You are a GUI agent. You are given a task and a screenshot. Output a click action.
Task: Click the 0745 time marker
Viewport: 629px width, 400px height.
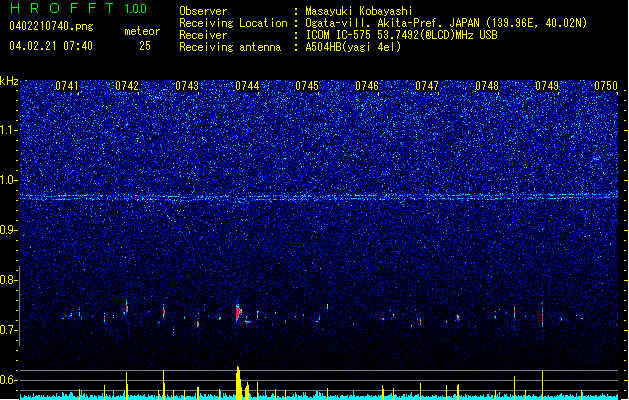click(307, 86)
